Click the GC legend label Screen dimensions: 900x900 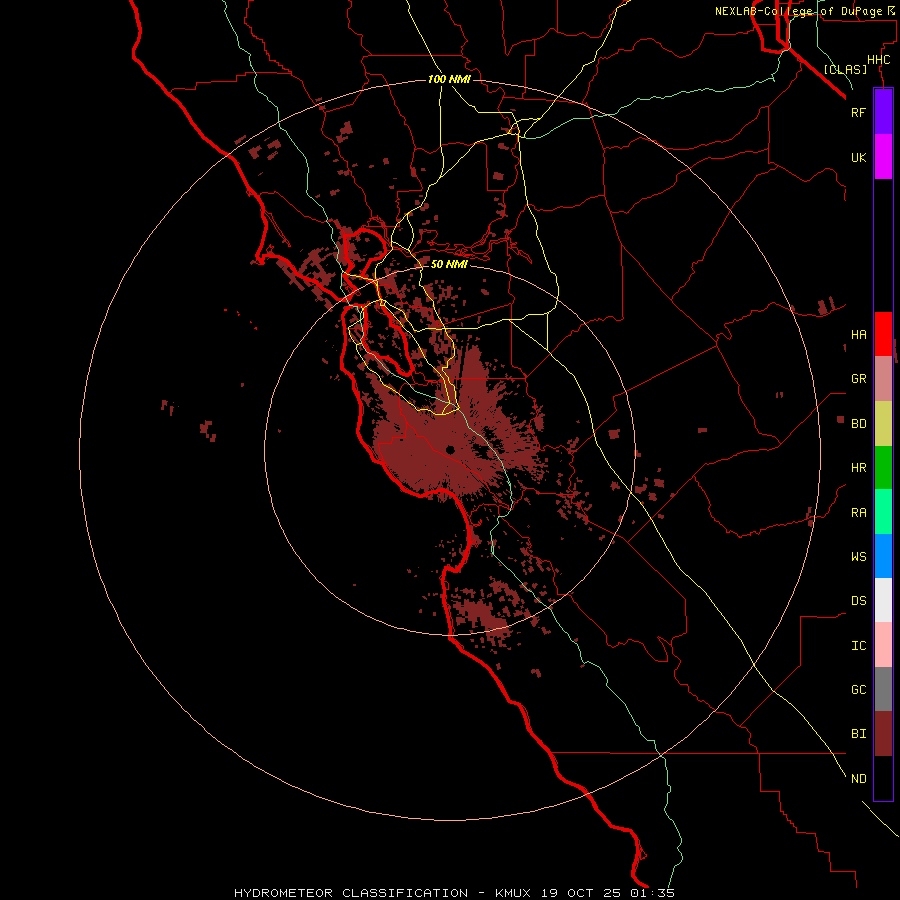858,689
